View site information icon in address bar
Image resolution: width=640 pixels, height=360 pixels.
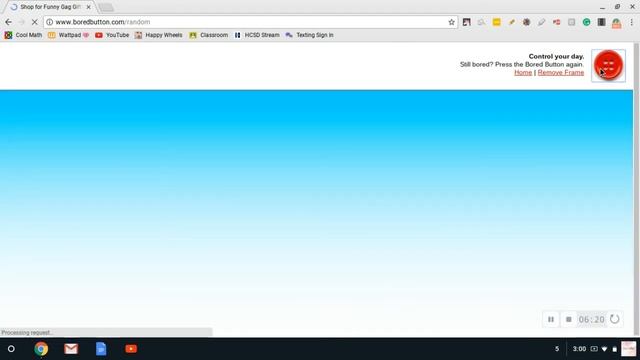50,22
